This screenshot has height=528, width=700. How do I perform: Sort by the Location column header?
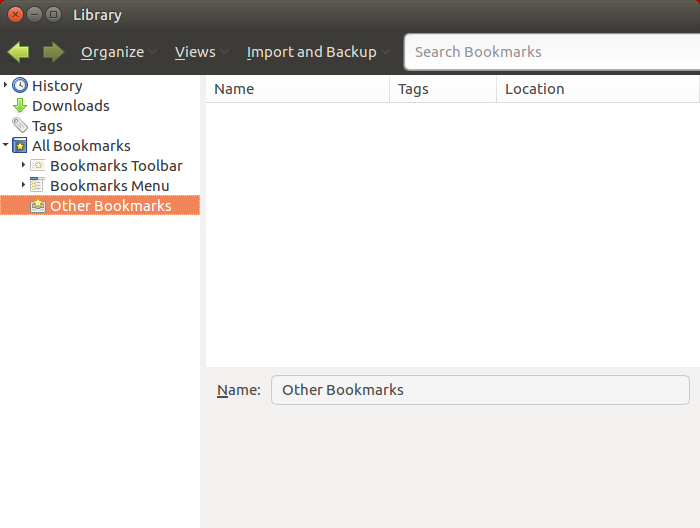(598, 89)
